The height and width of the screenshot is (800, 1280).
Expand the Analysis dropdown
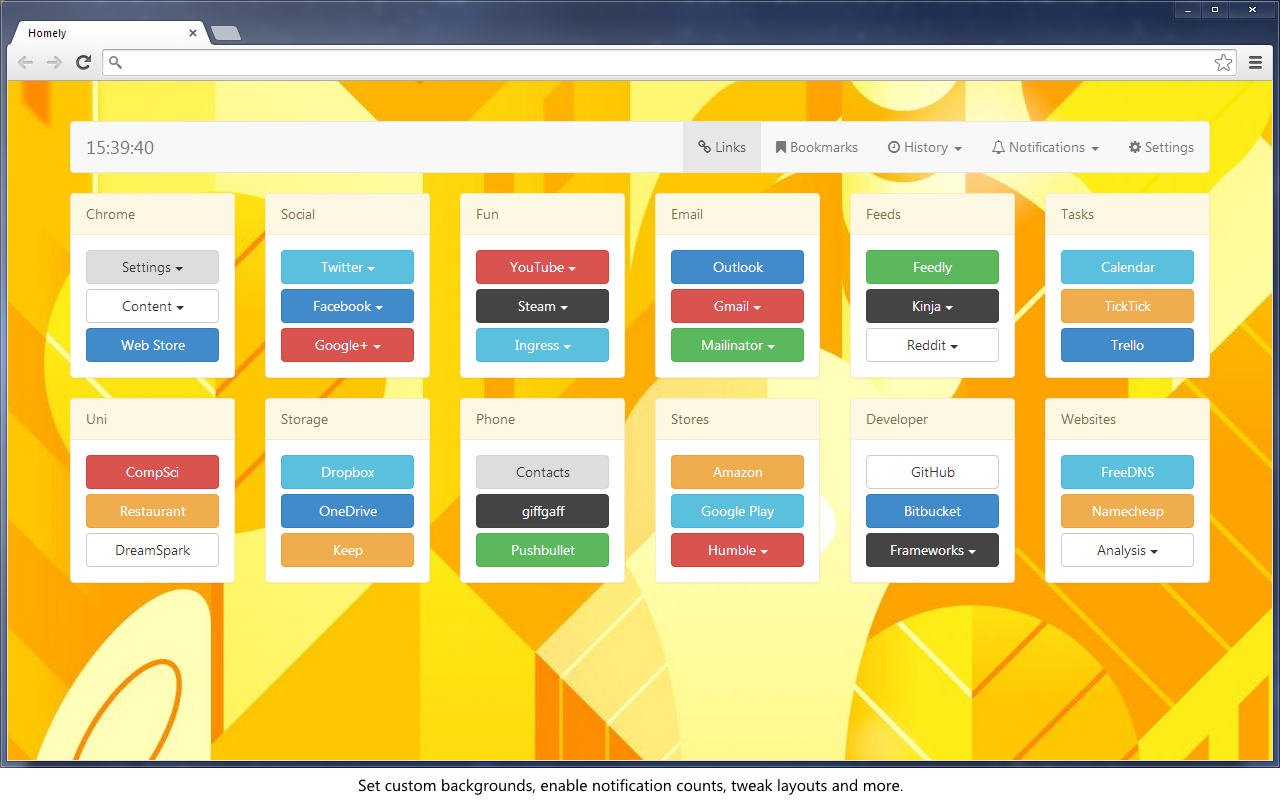[x=1127, y=550]
